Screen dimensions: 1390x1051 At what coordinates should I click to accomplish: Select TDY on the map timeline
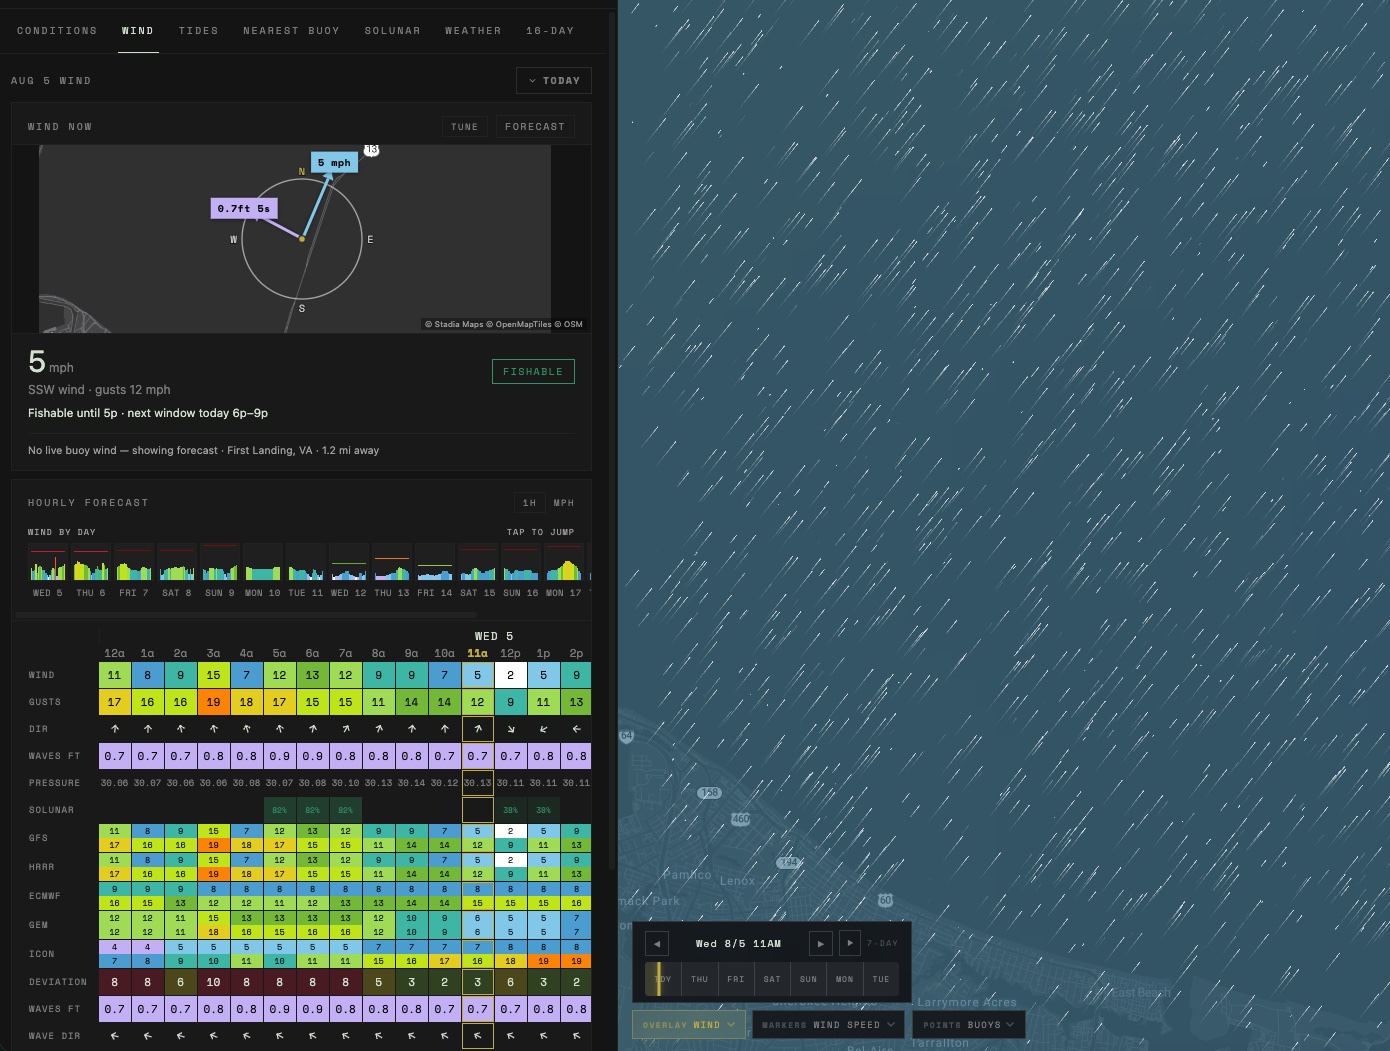663,979
